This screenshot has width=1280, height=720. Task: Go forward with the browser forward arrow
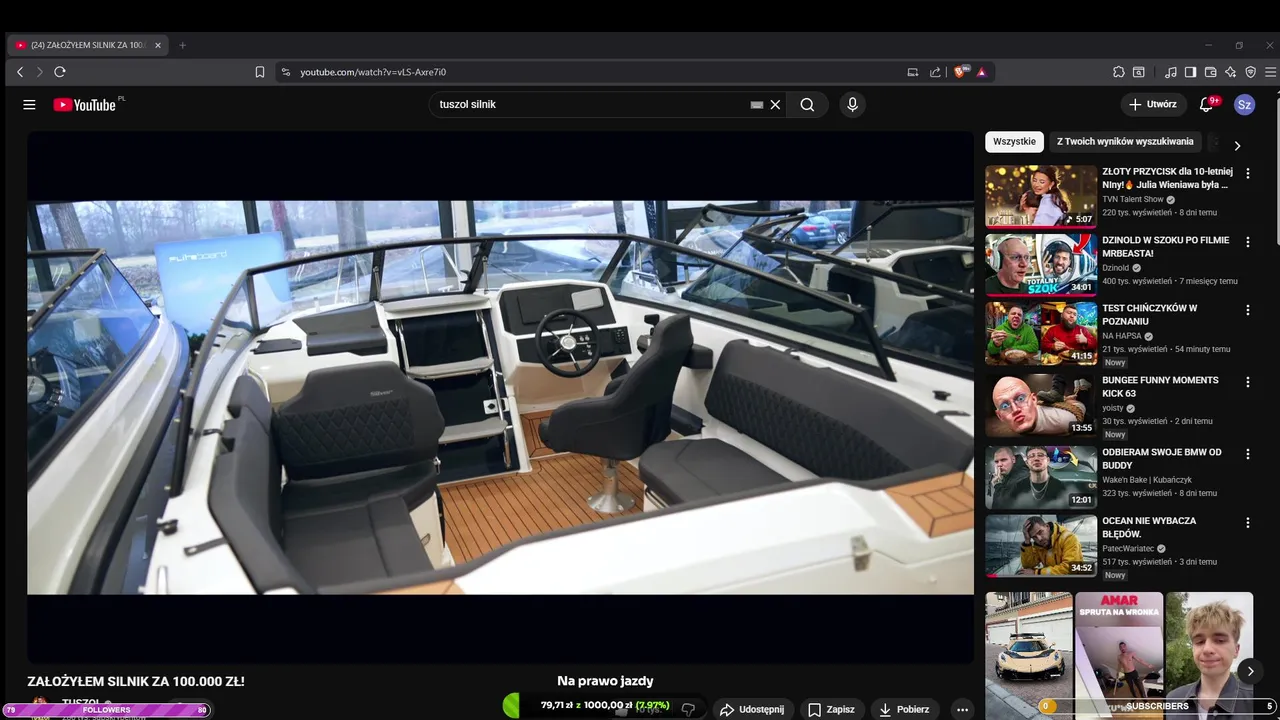40,72
